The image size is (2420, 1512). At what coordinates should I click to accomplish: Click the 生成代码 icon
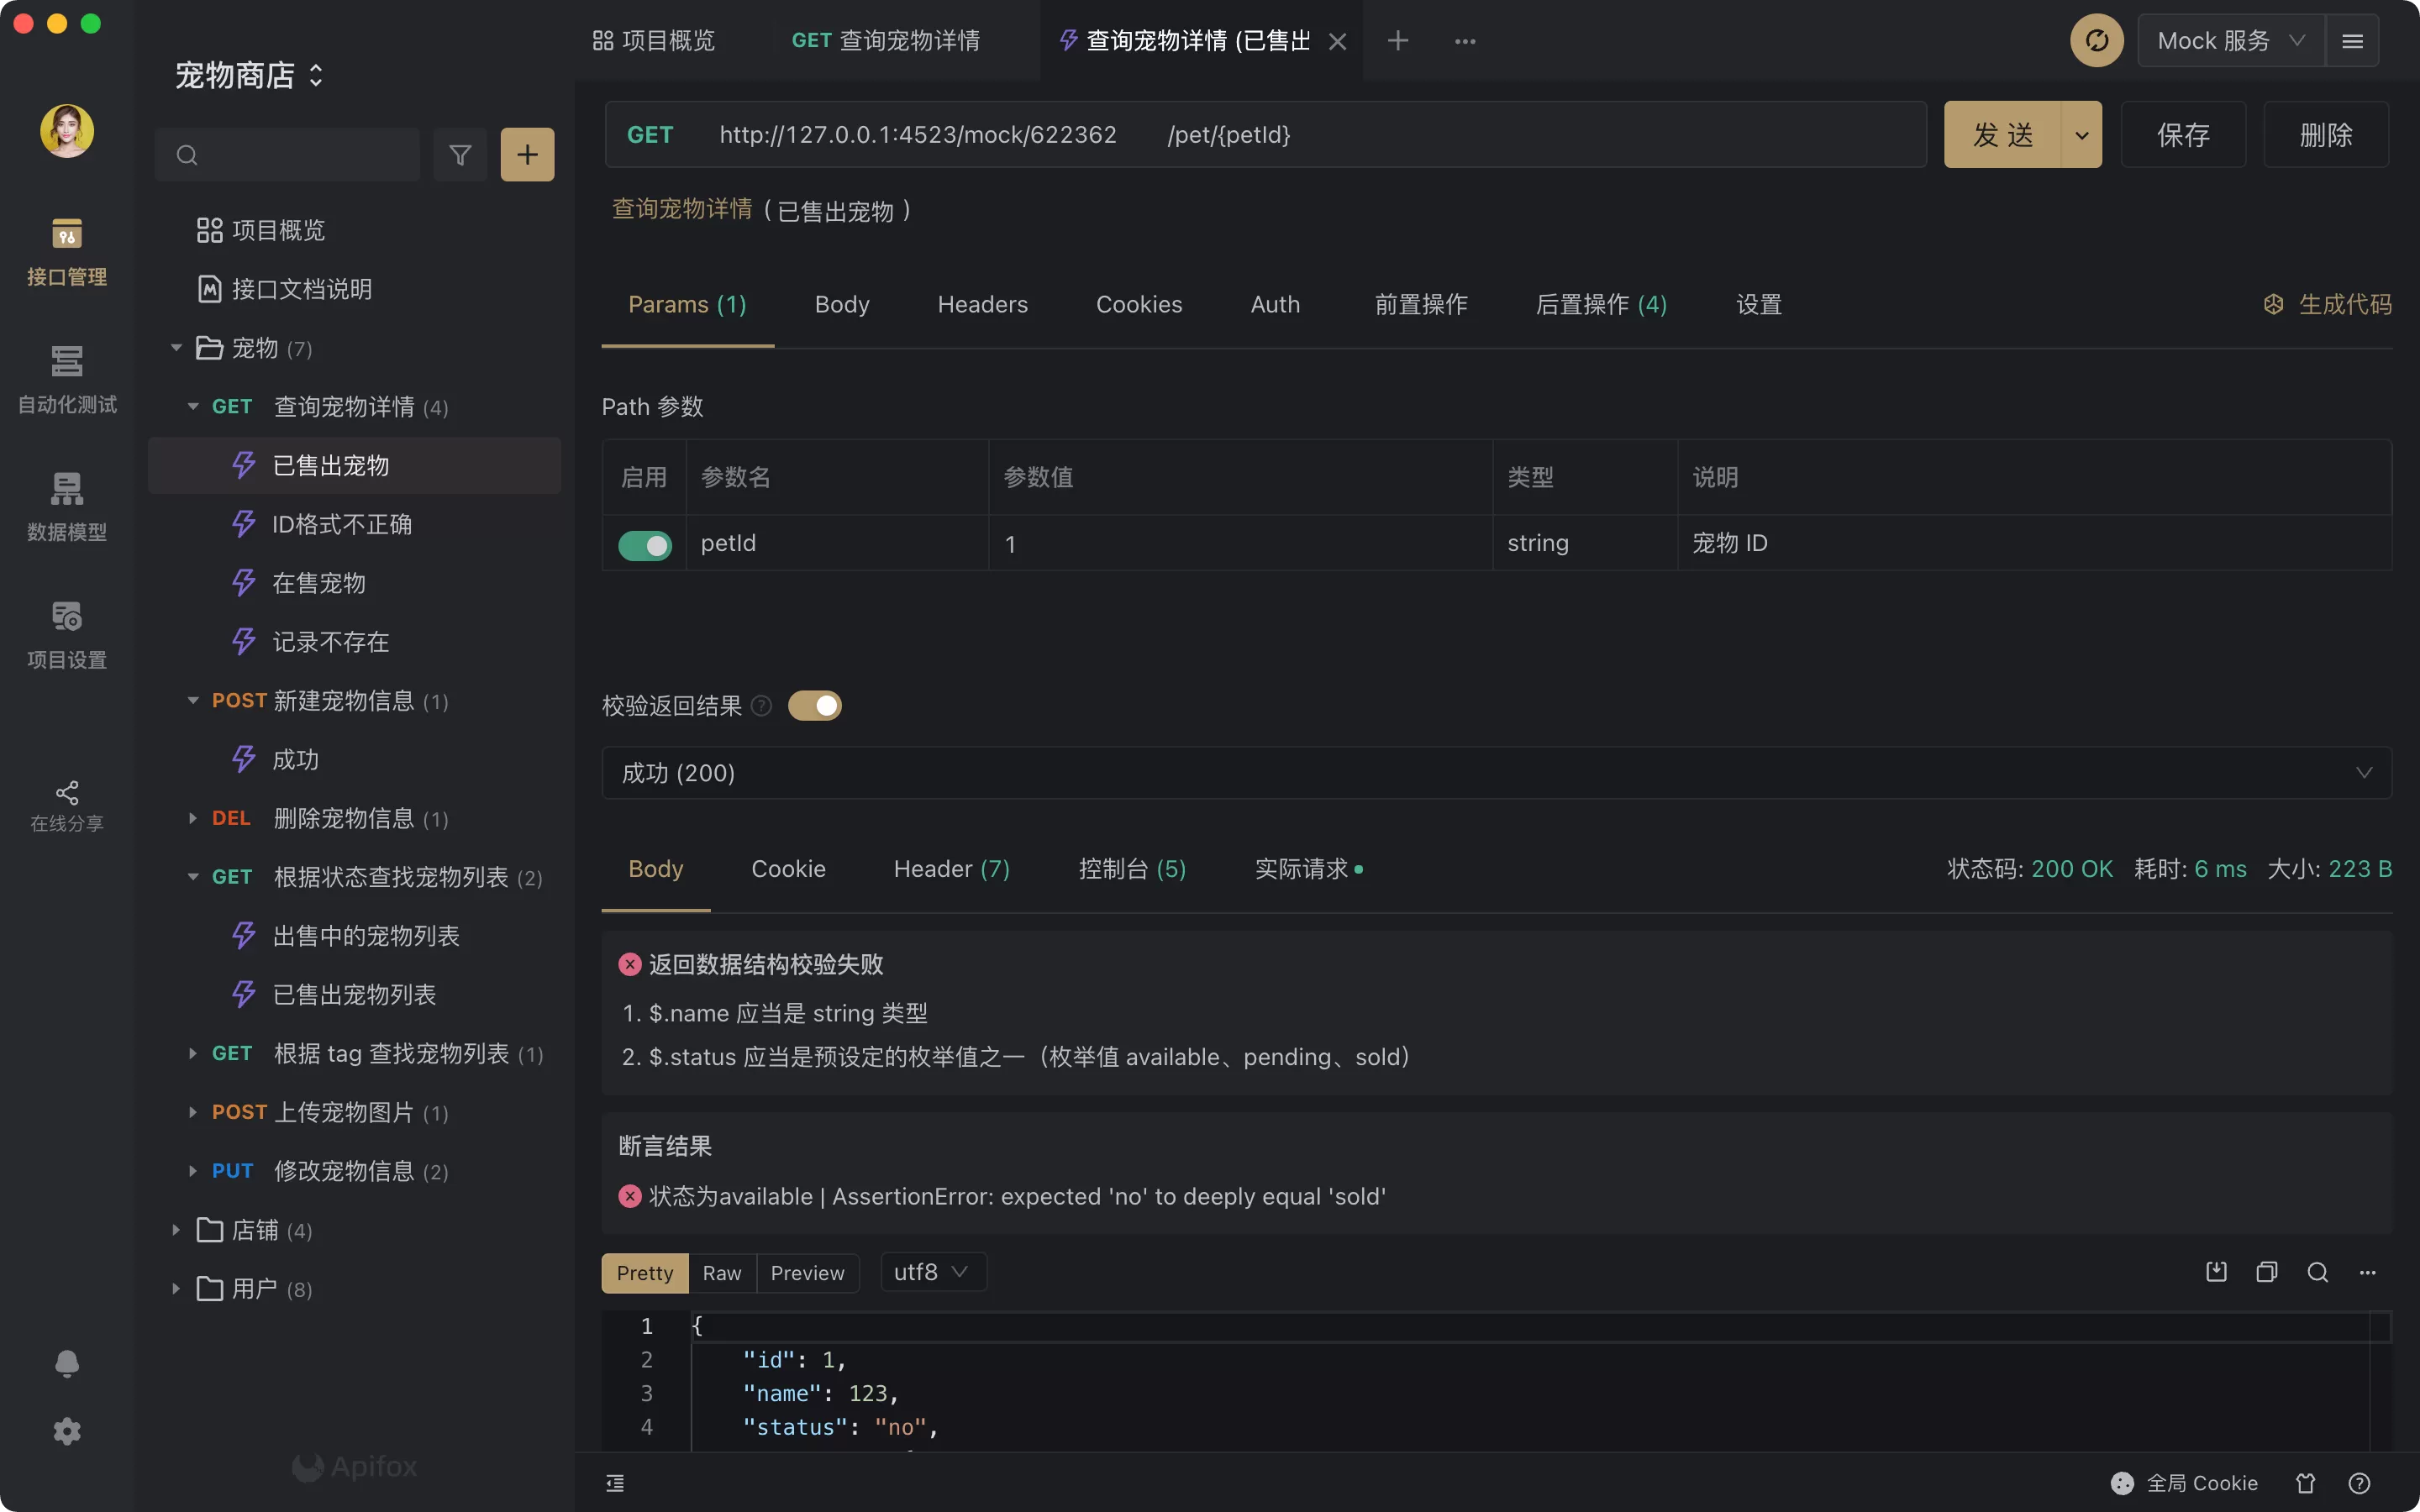coord(2274,304)
